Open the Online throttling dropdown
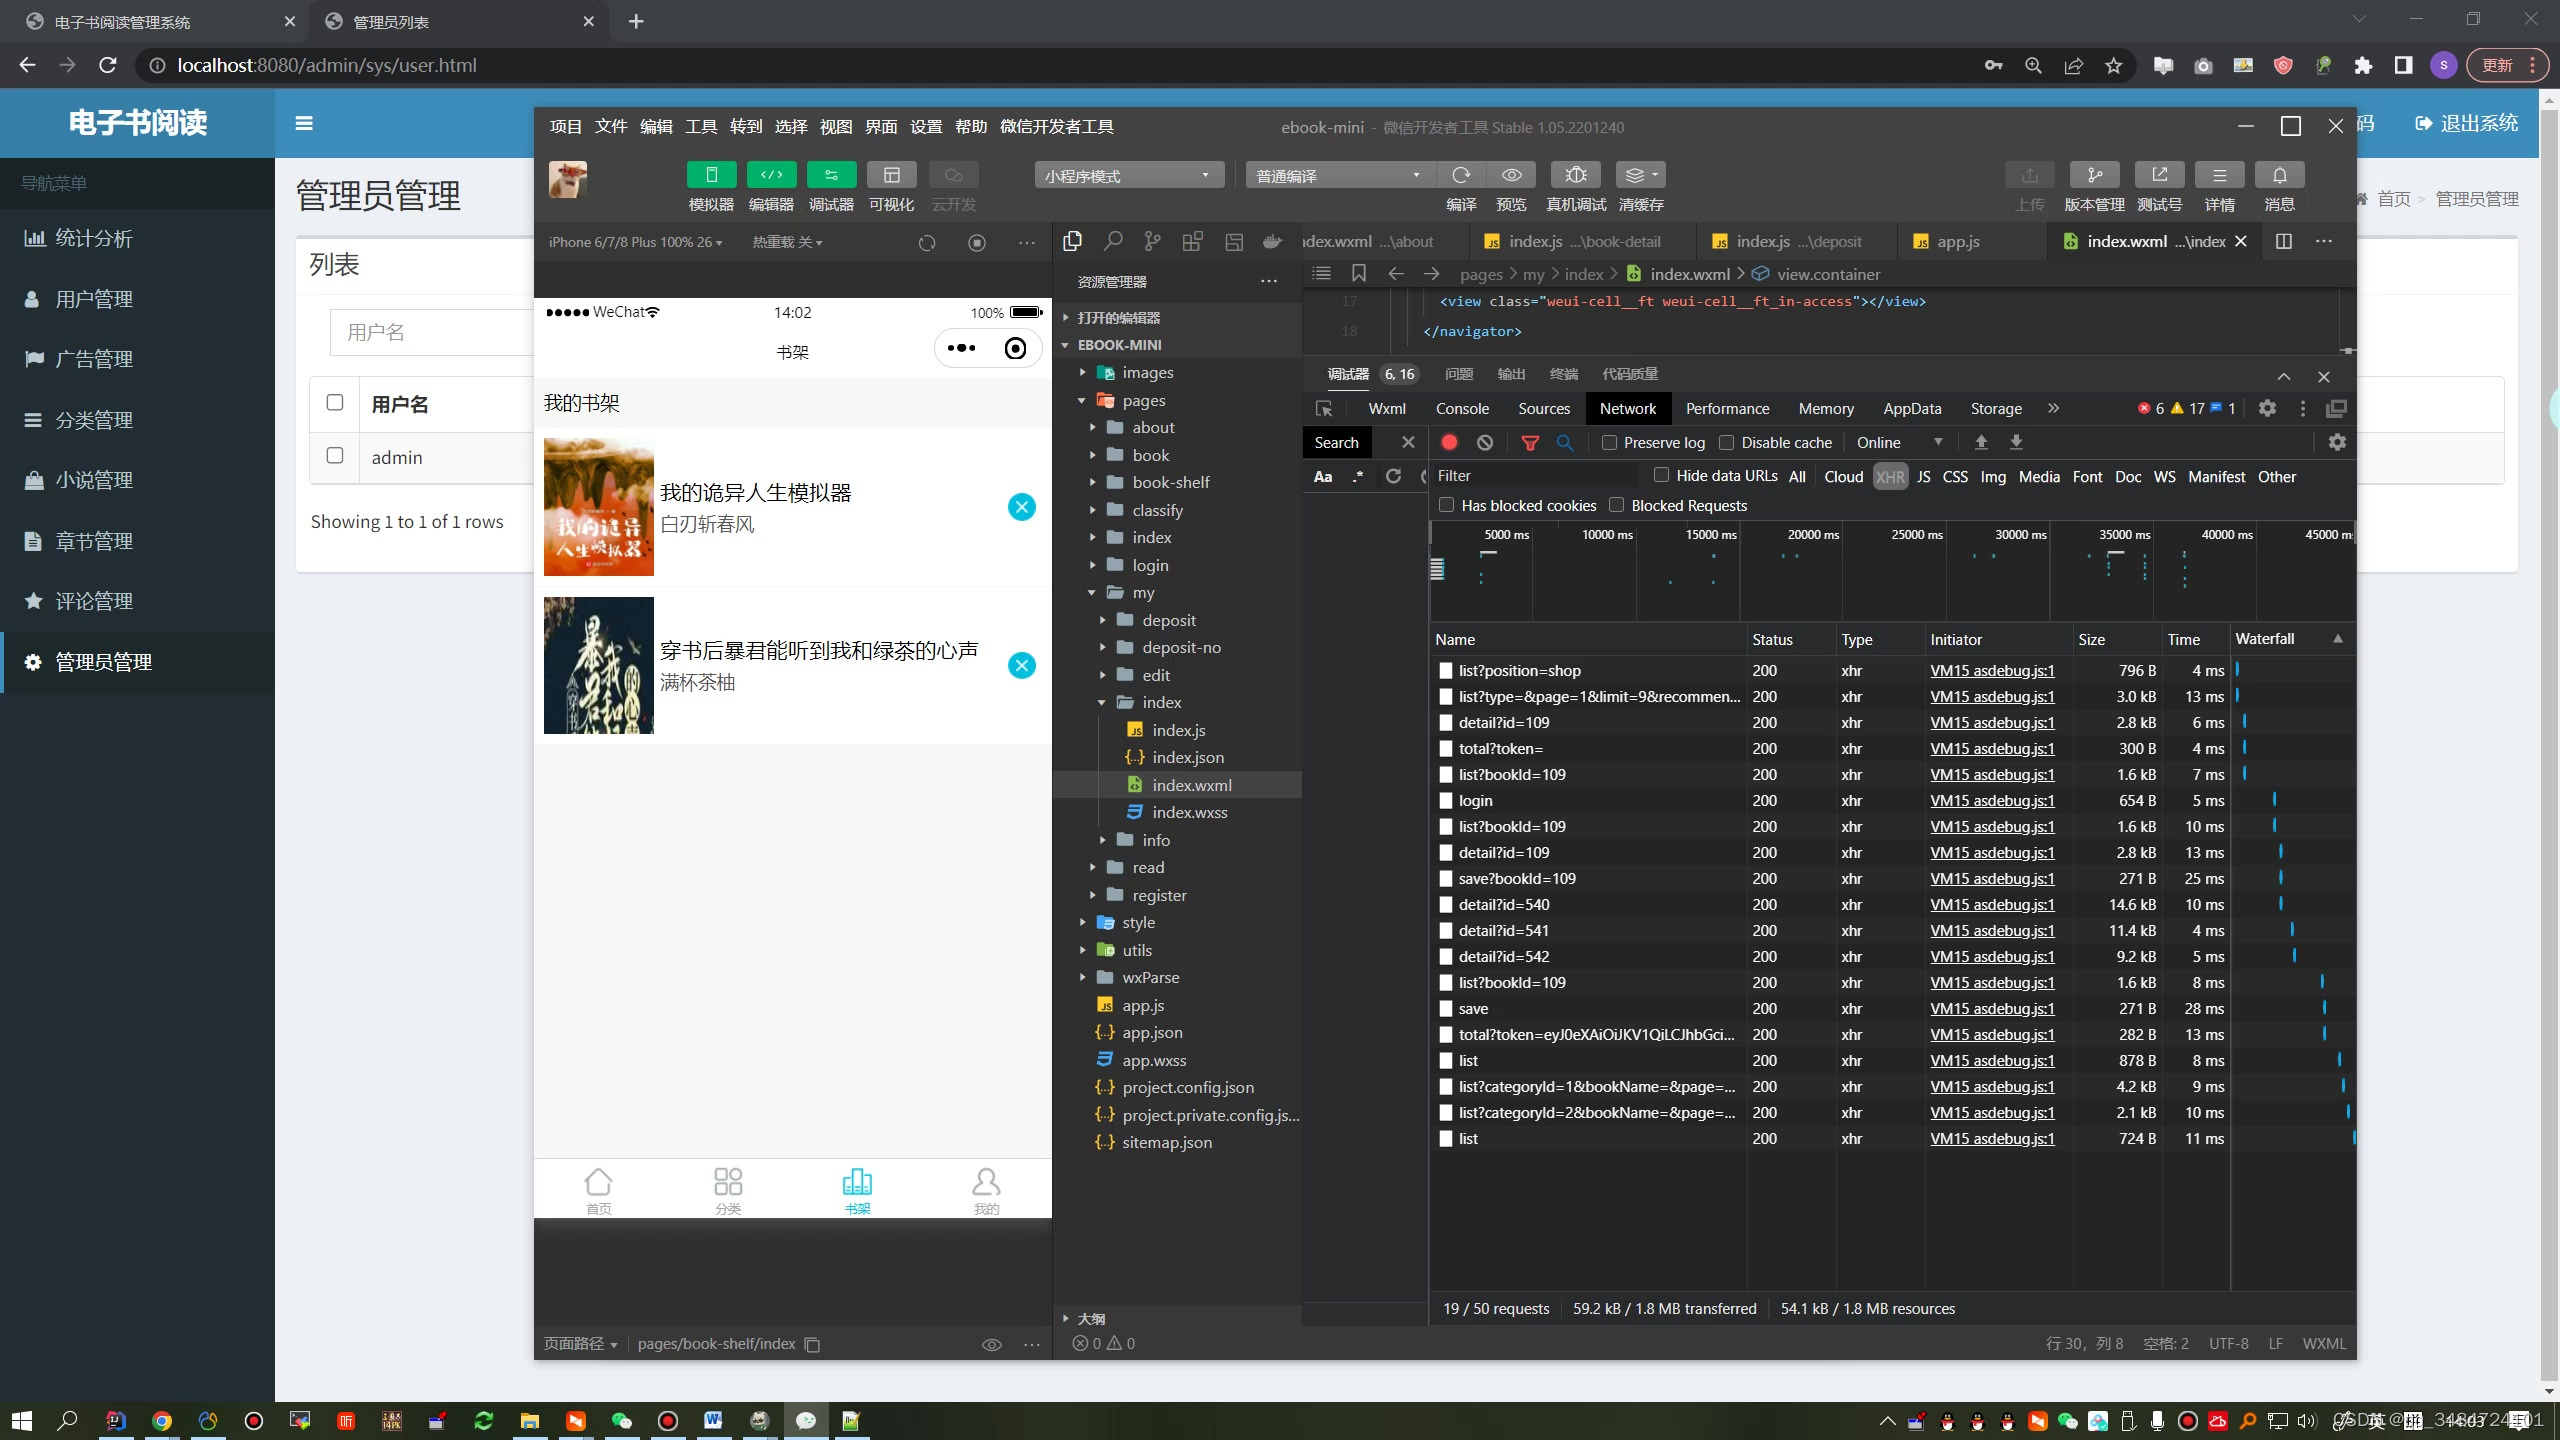Screen dimensions: 2560x1440 [1898, 442]
